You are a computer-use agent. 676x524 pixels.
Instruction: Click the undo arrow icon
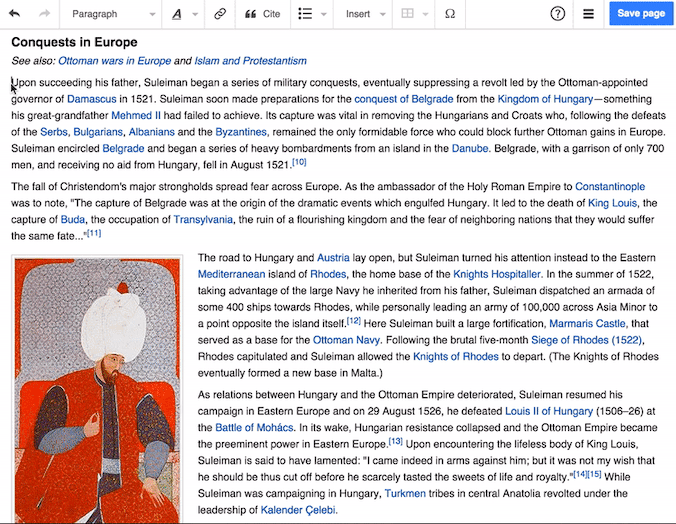click(15, 14)
